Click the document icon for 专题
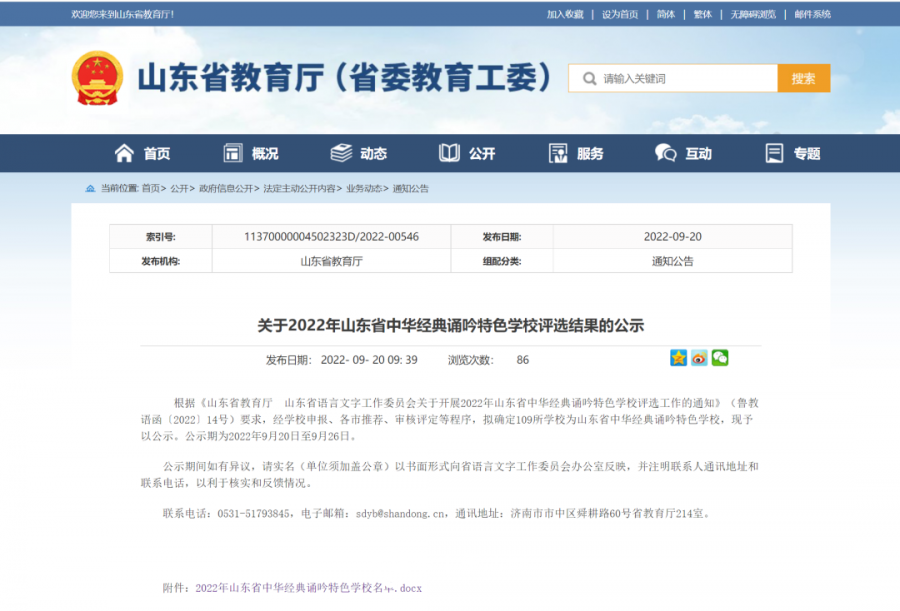900x611 pixels. [x=774, y=153]
